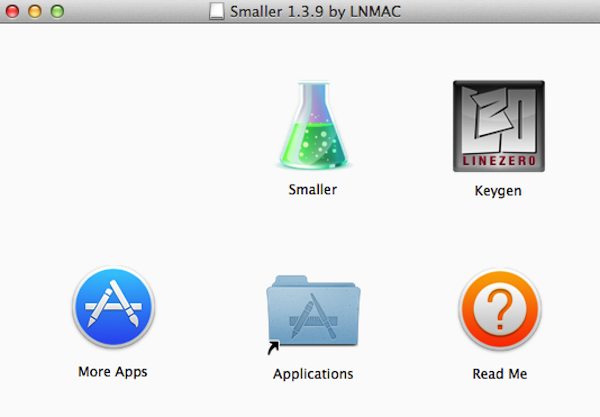Select the Smaller flask app icon
The height and width of the screenshot is (417, 600).
point(313,125)
